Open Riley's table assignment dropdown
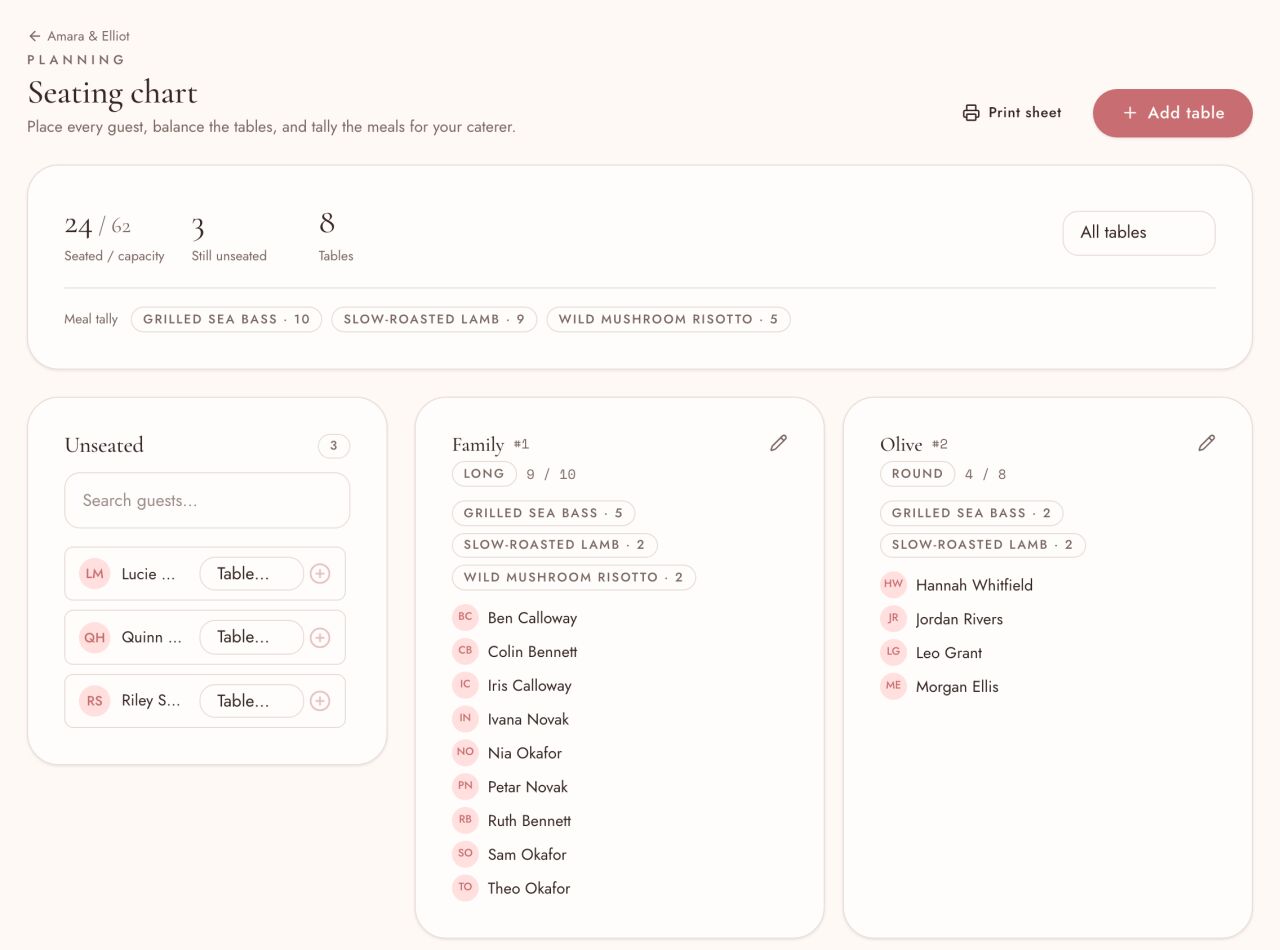The image size is (1280, 950). [252, 701]
